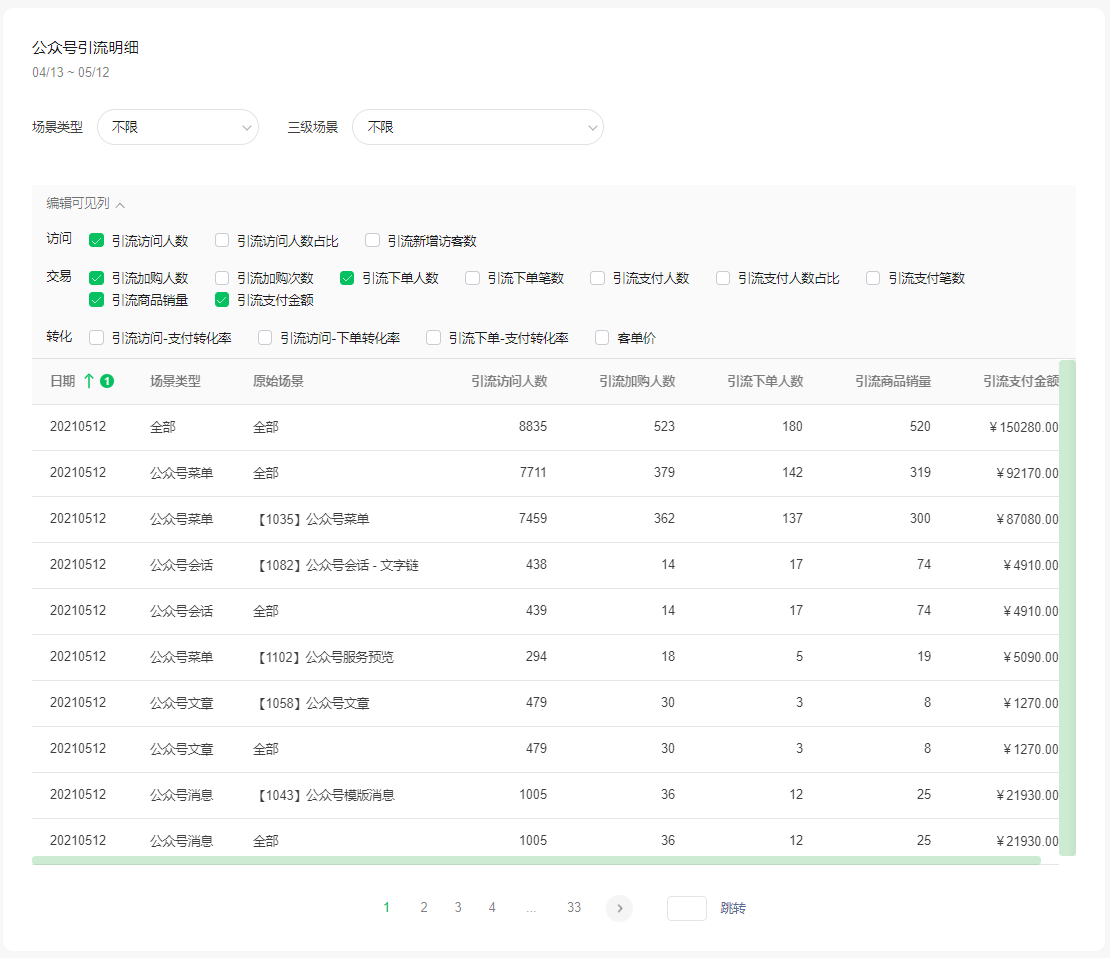Uncheck the 引流支付金额 checkbox
The image size is (1110, 958).
[222, 300]
